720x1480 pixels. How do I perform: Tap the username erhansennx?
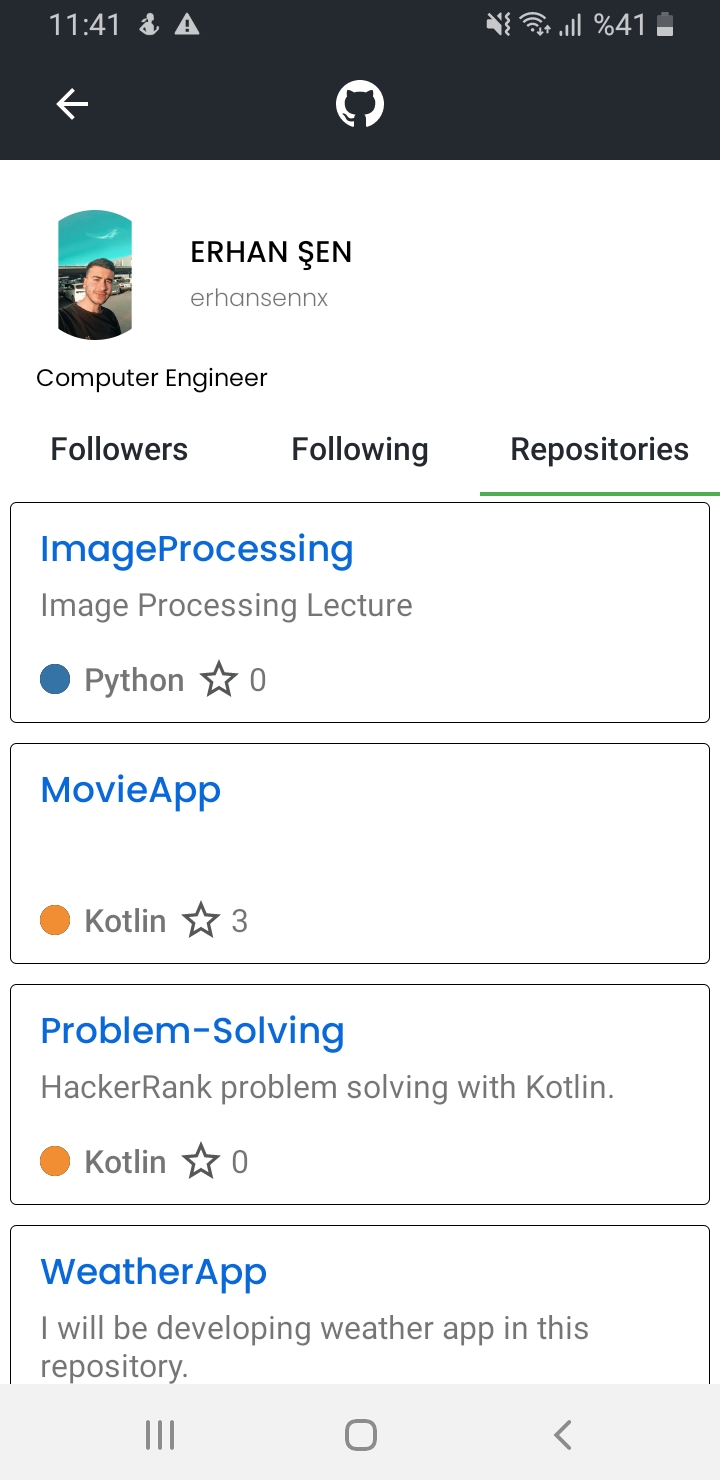[259, 297]
